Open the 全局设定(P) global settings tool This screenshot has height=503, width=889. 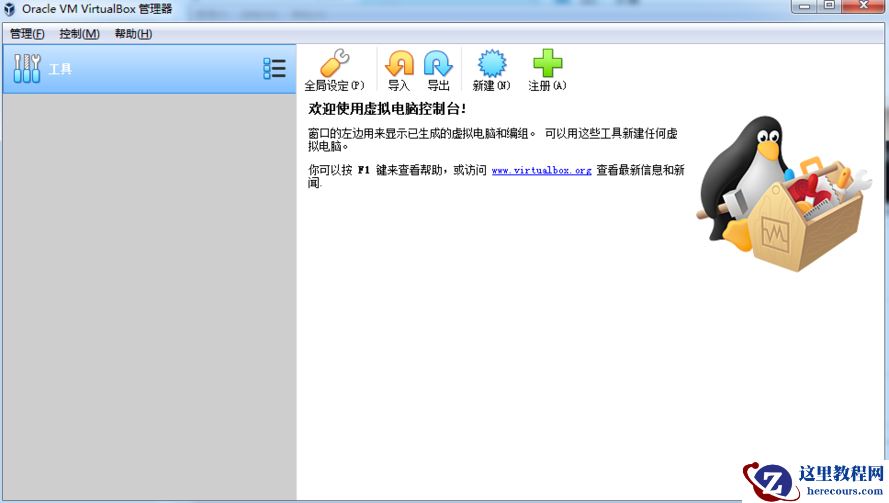click(x=335, y=70)
